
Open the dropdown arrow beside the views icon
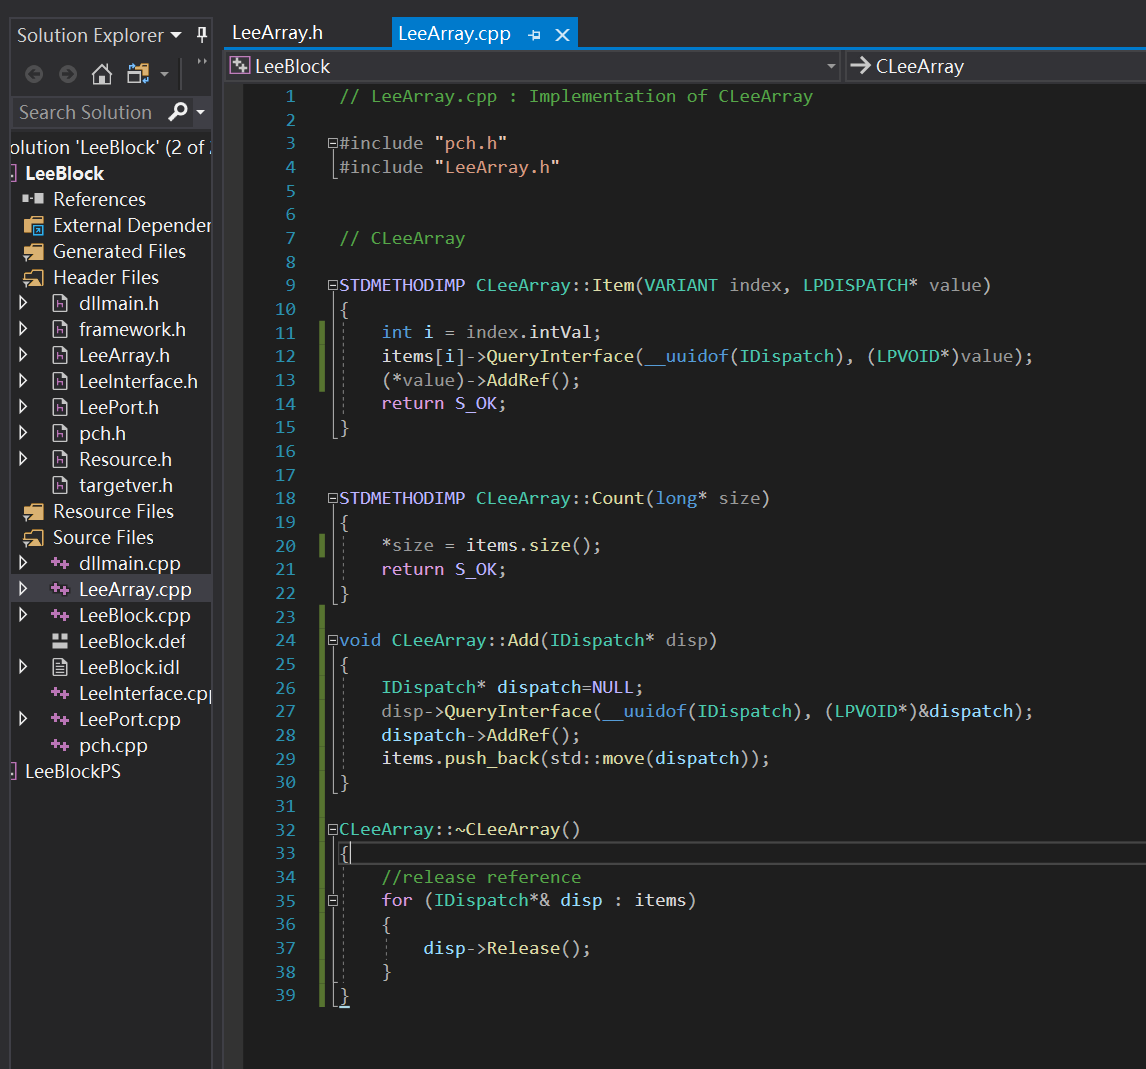tap(164, 74)
